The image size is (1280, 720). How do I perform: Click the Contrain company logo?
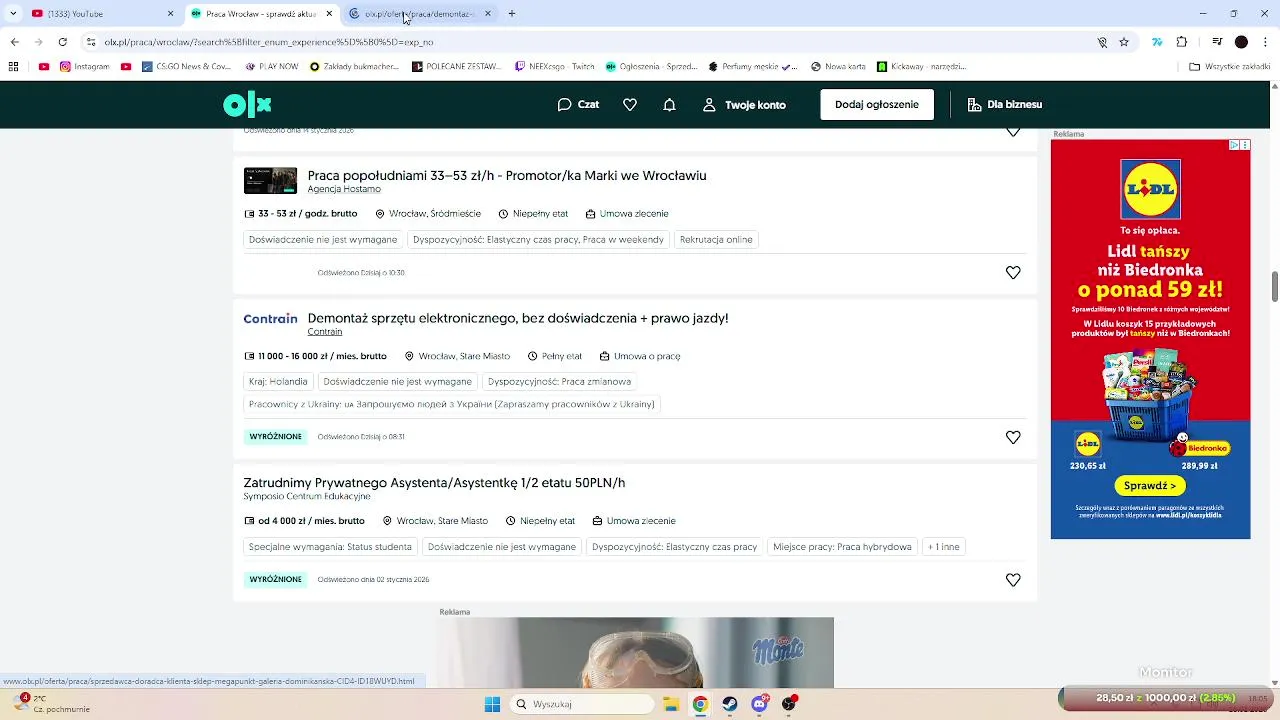point(270,319)
